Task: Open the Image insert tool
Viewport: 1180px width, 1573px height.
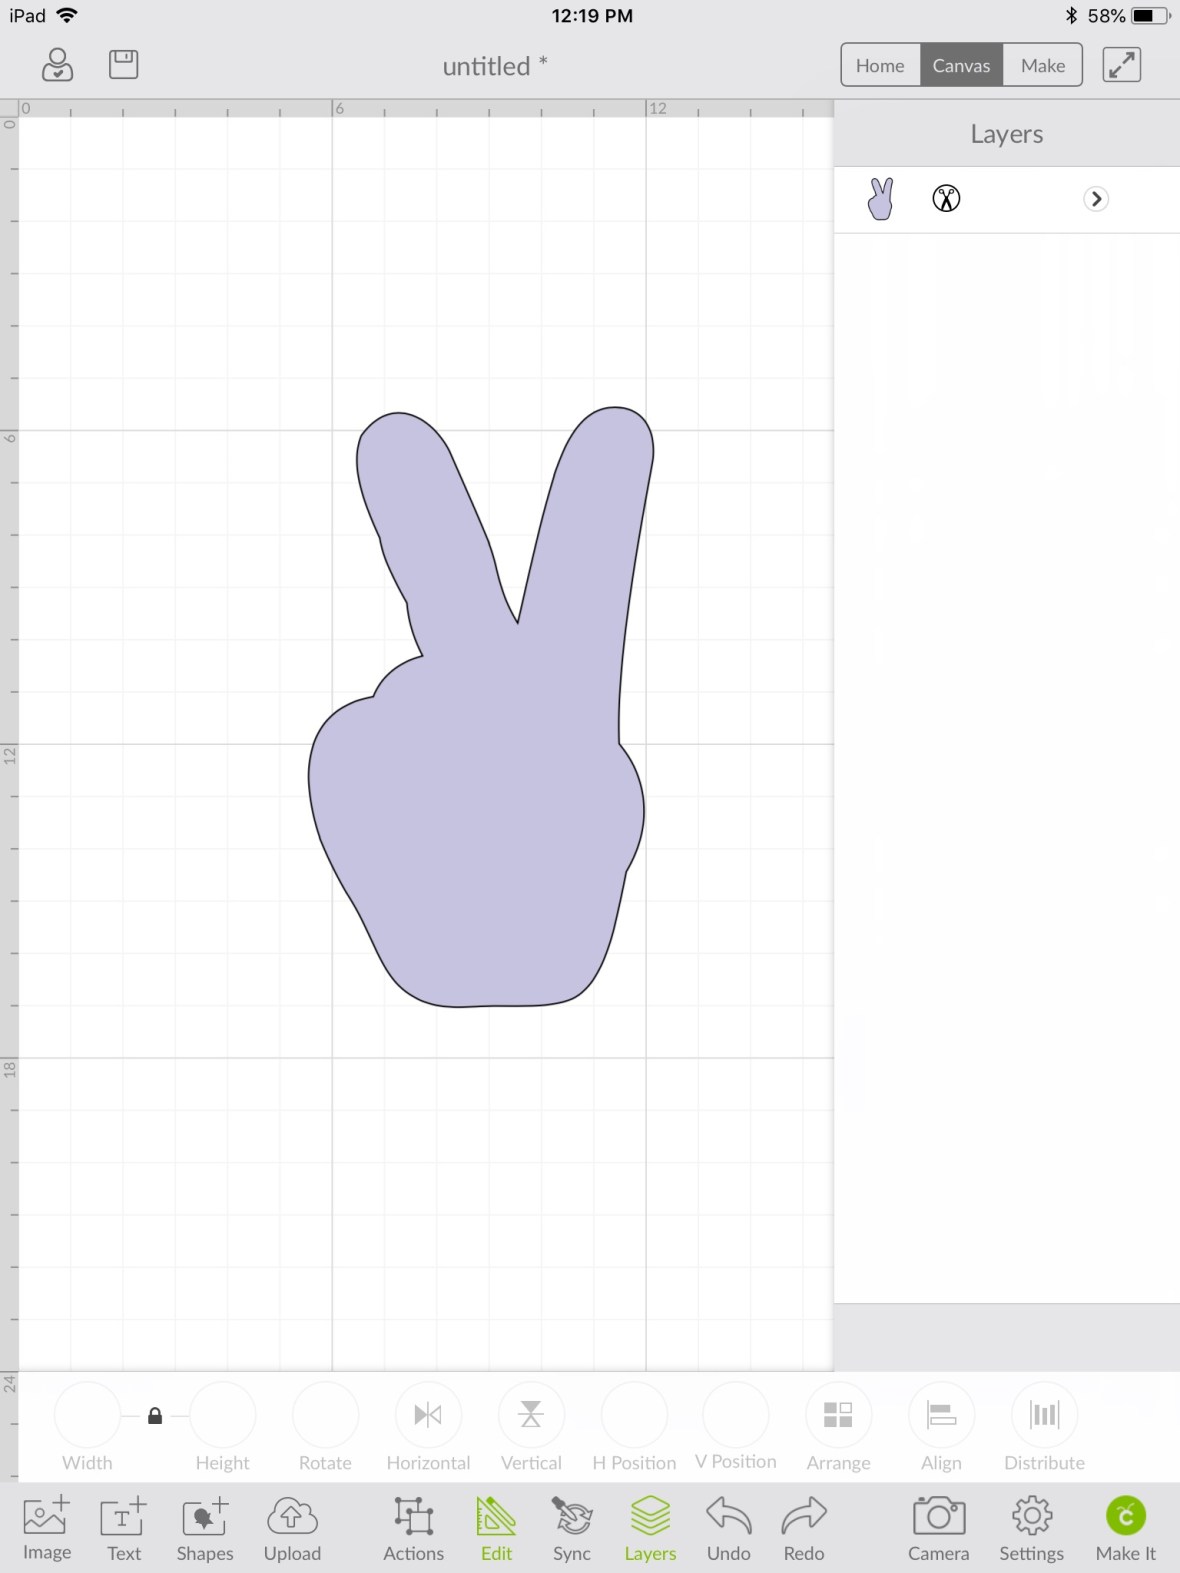Action: click(46, 1526)
